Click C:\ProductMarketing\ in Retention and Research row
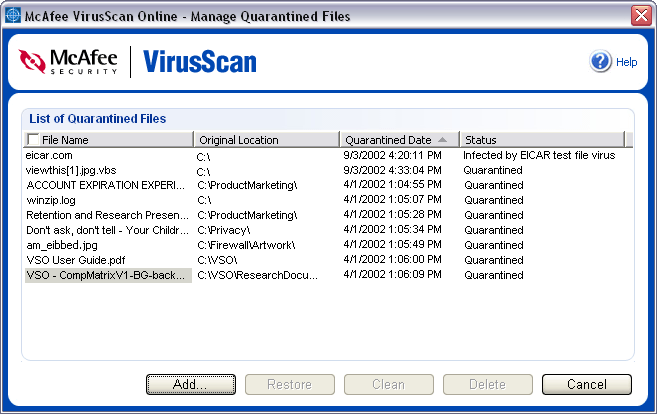The image size is (657, 414). (247, 215)
